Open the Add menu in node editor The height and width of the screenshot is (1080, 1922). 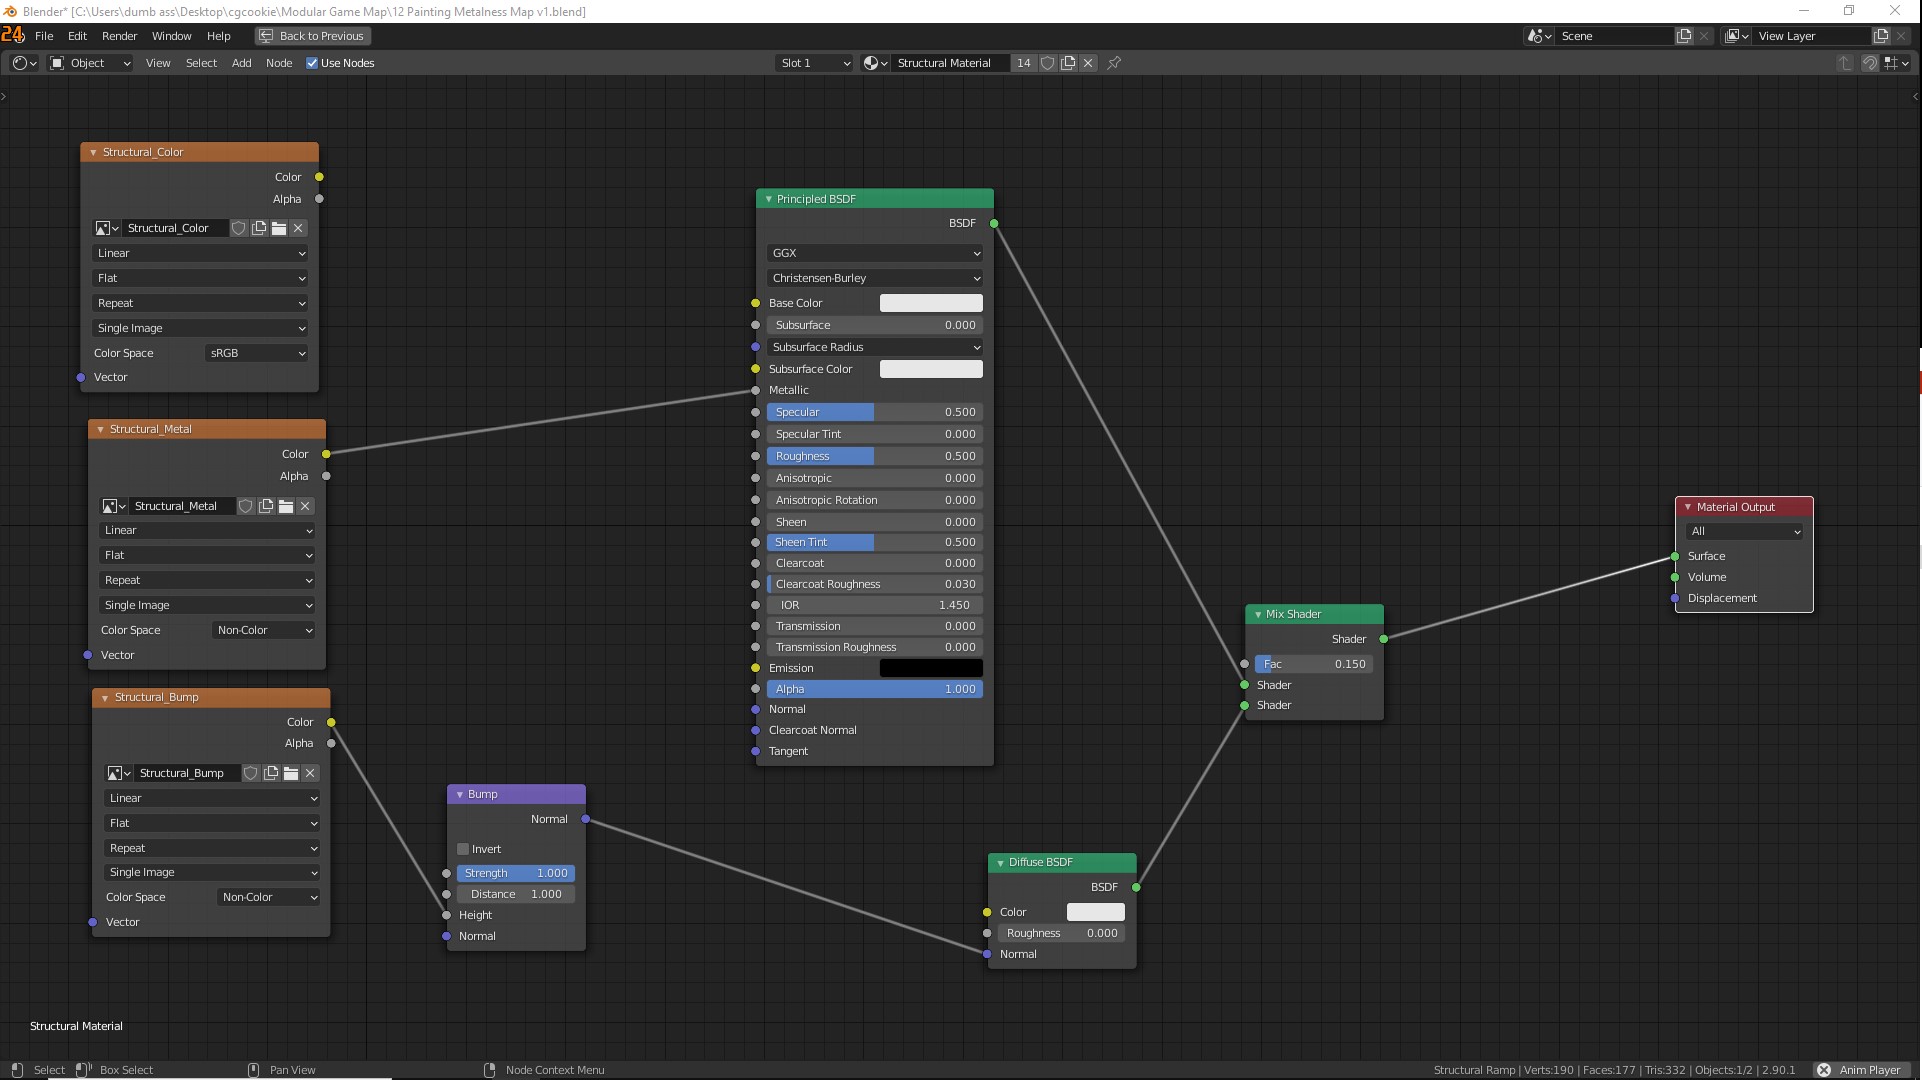(x=241, y=63)
